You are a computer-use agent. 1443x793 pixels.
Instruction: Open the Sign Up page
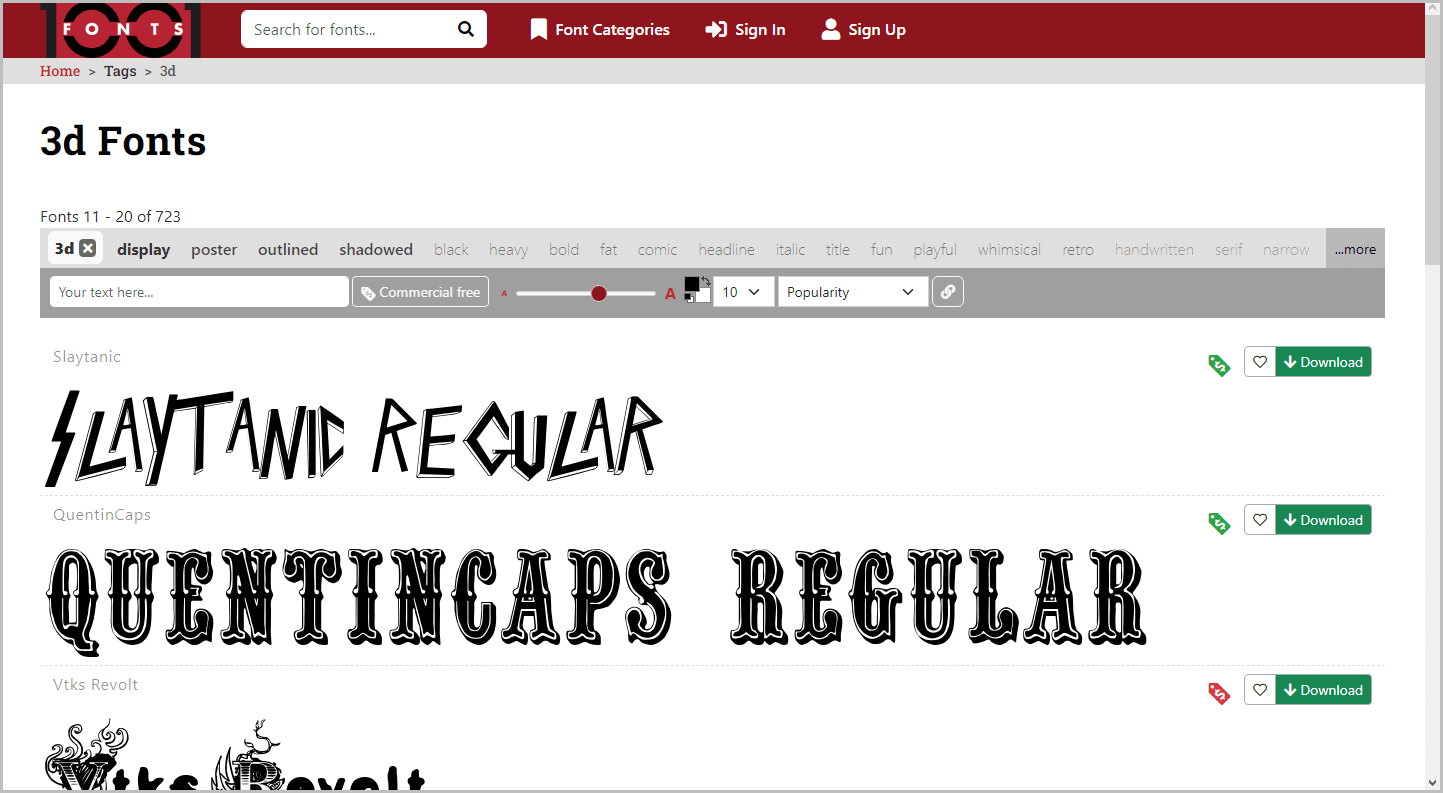(863, 30)
